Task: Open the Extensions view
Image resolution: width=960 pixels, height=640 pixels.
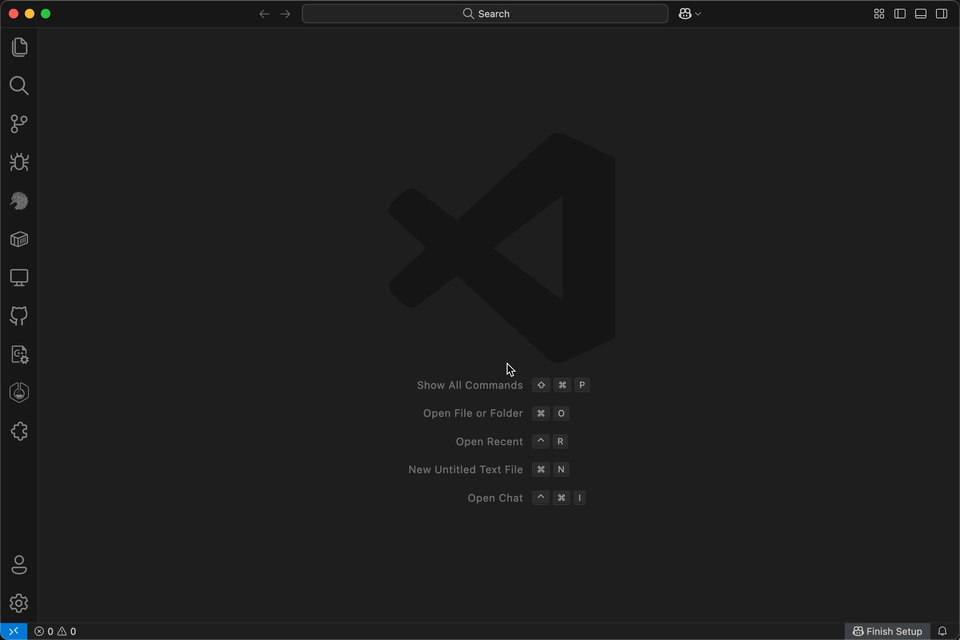Action: coord(18,430)
